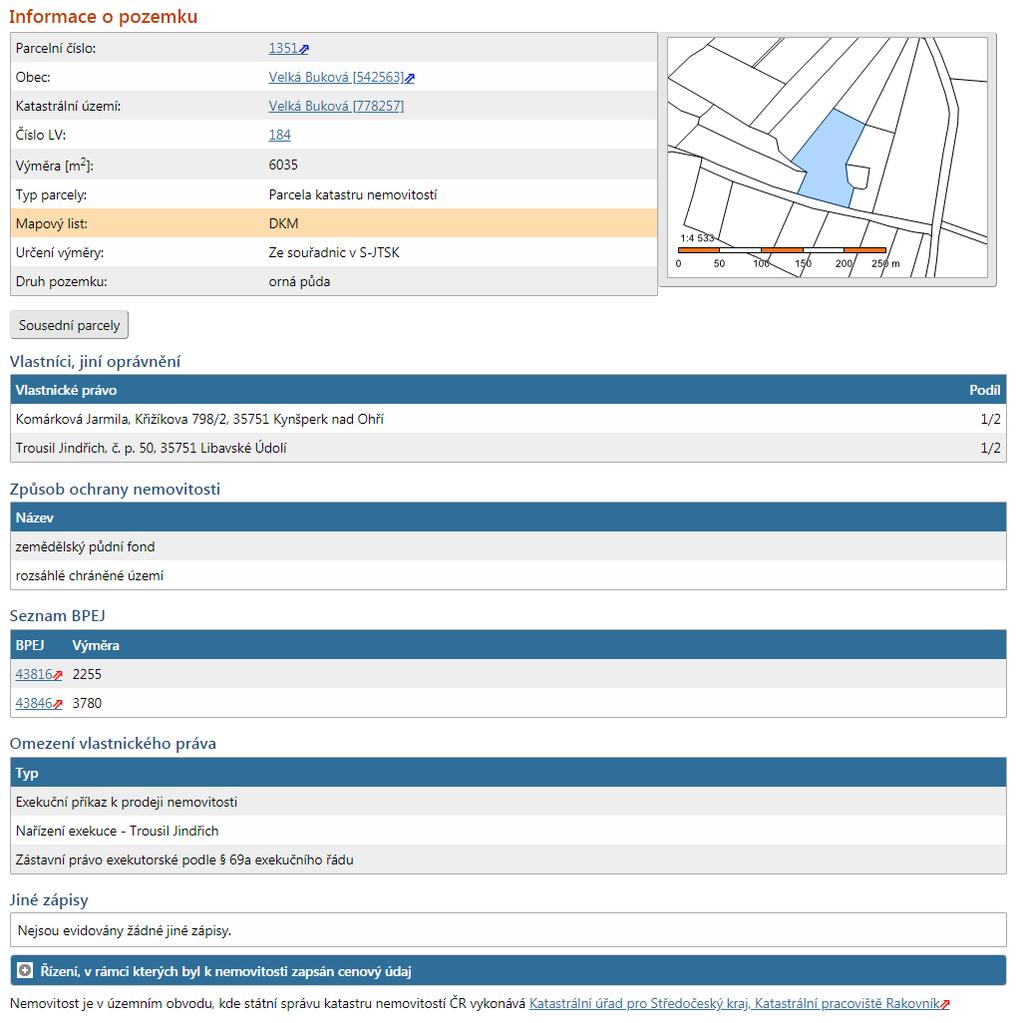The height and width of the screenshot is (1023, 1024).
Task: Click Ze souřadnic v S-JTSK value
Action: (334, 252)
